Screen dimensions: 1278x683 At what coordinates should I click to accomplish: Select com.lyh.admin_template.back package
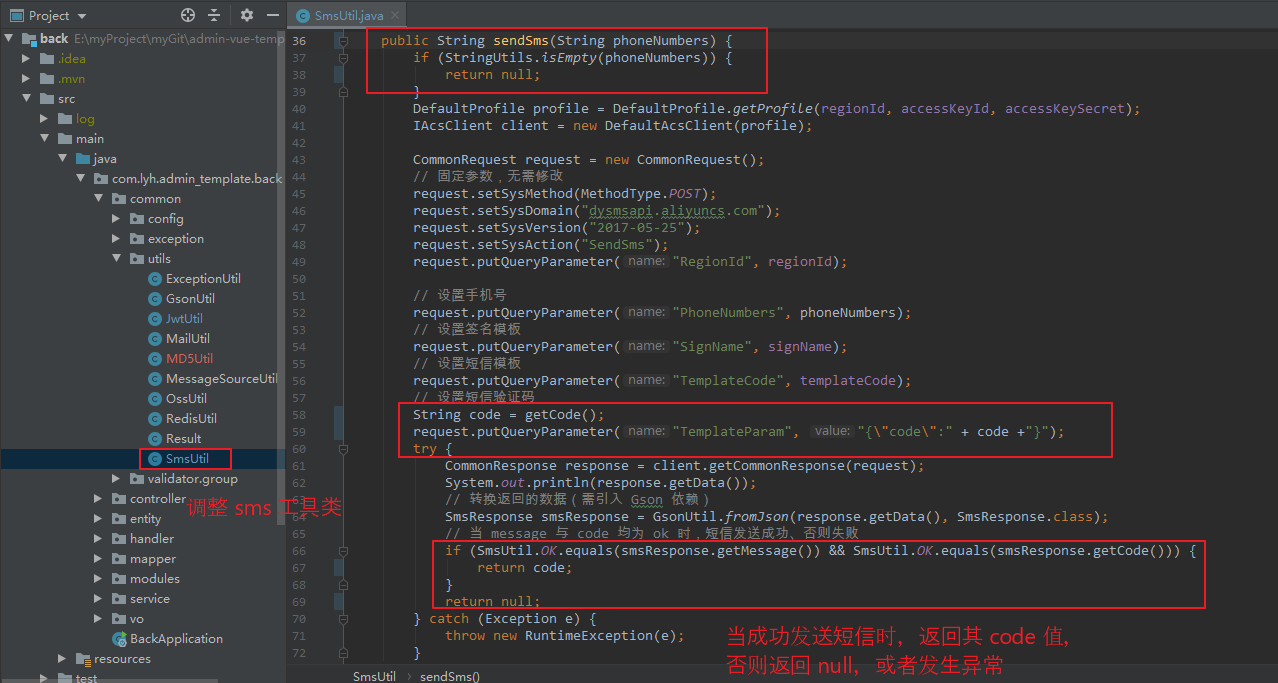pyautogui.click(x=197, y=179)
